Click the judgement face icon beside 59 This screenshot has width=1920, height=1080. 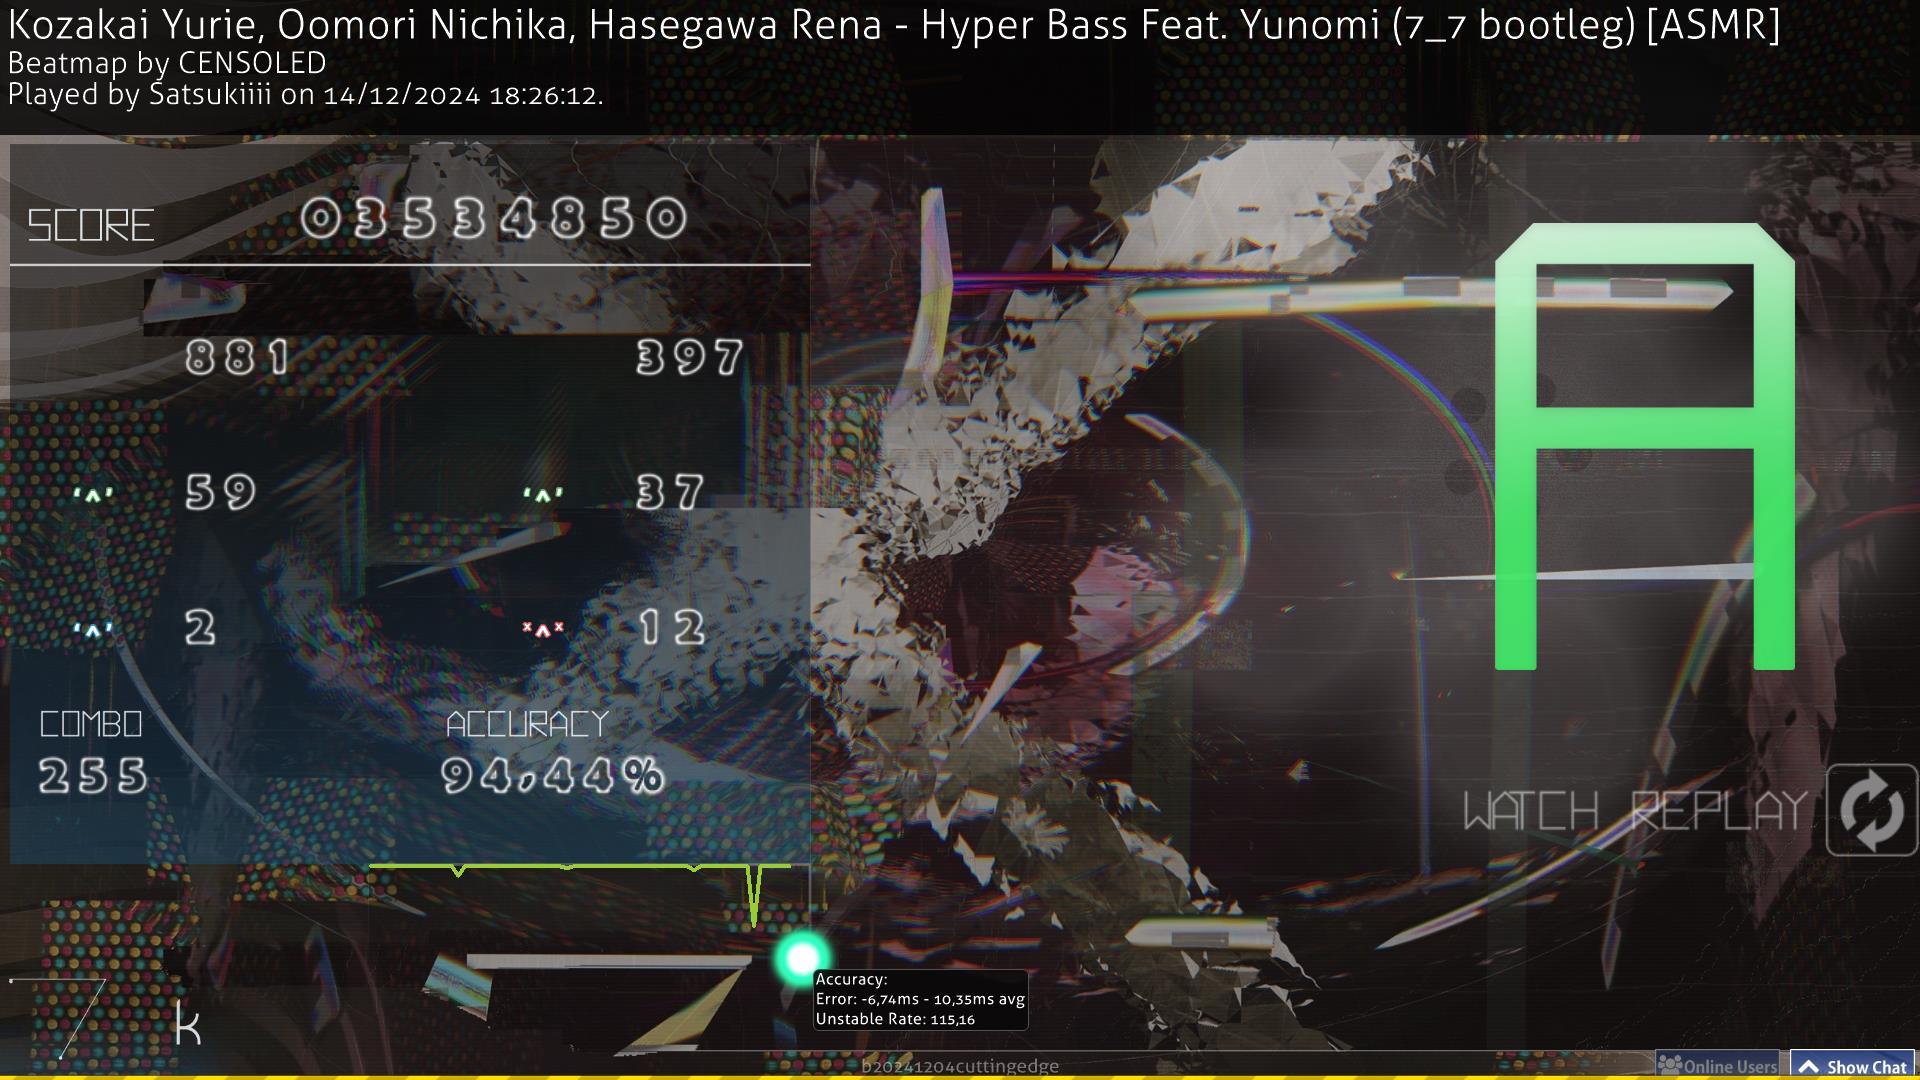(x=93, y=494)
